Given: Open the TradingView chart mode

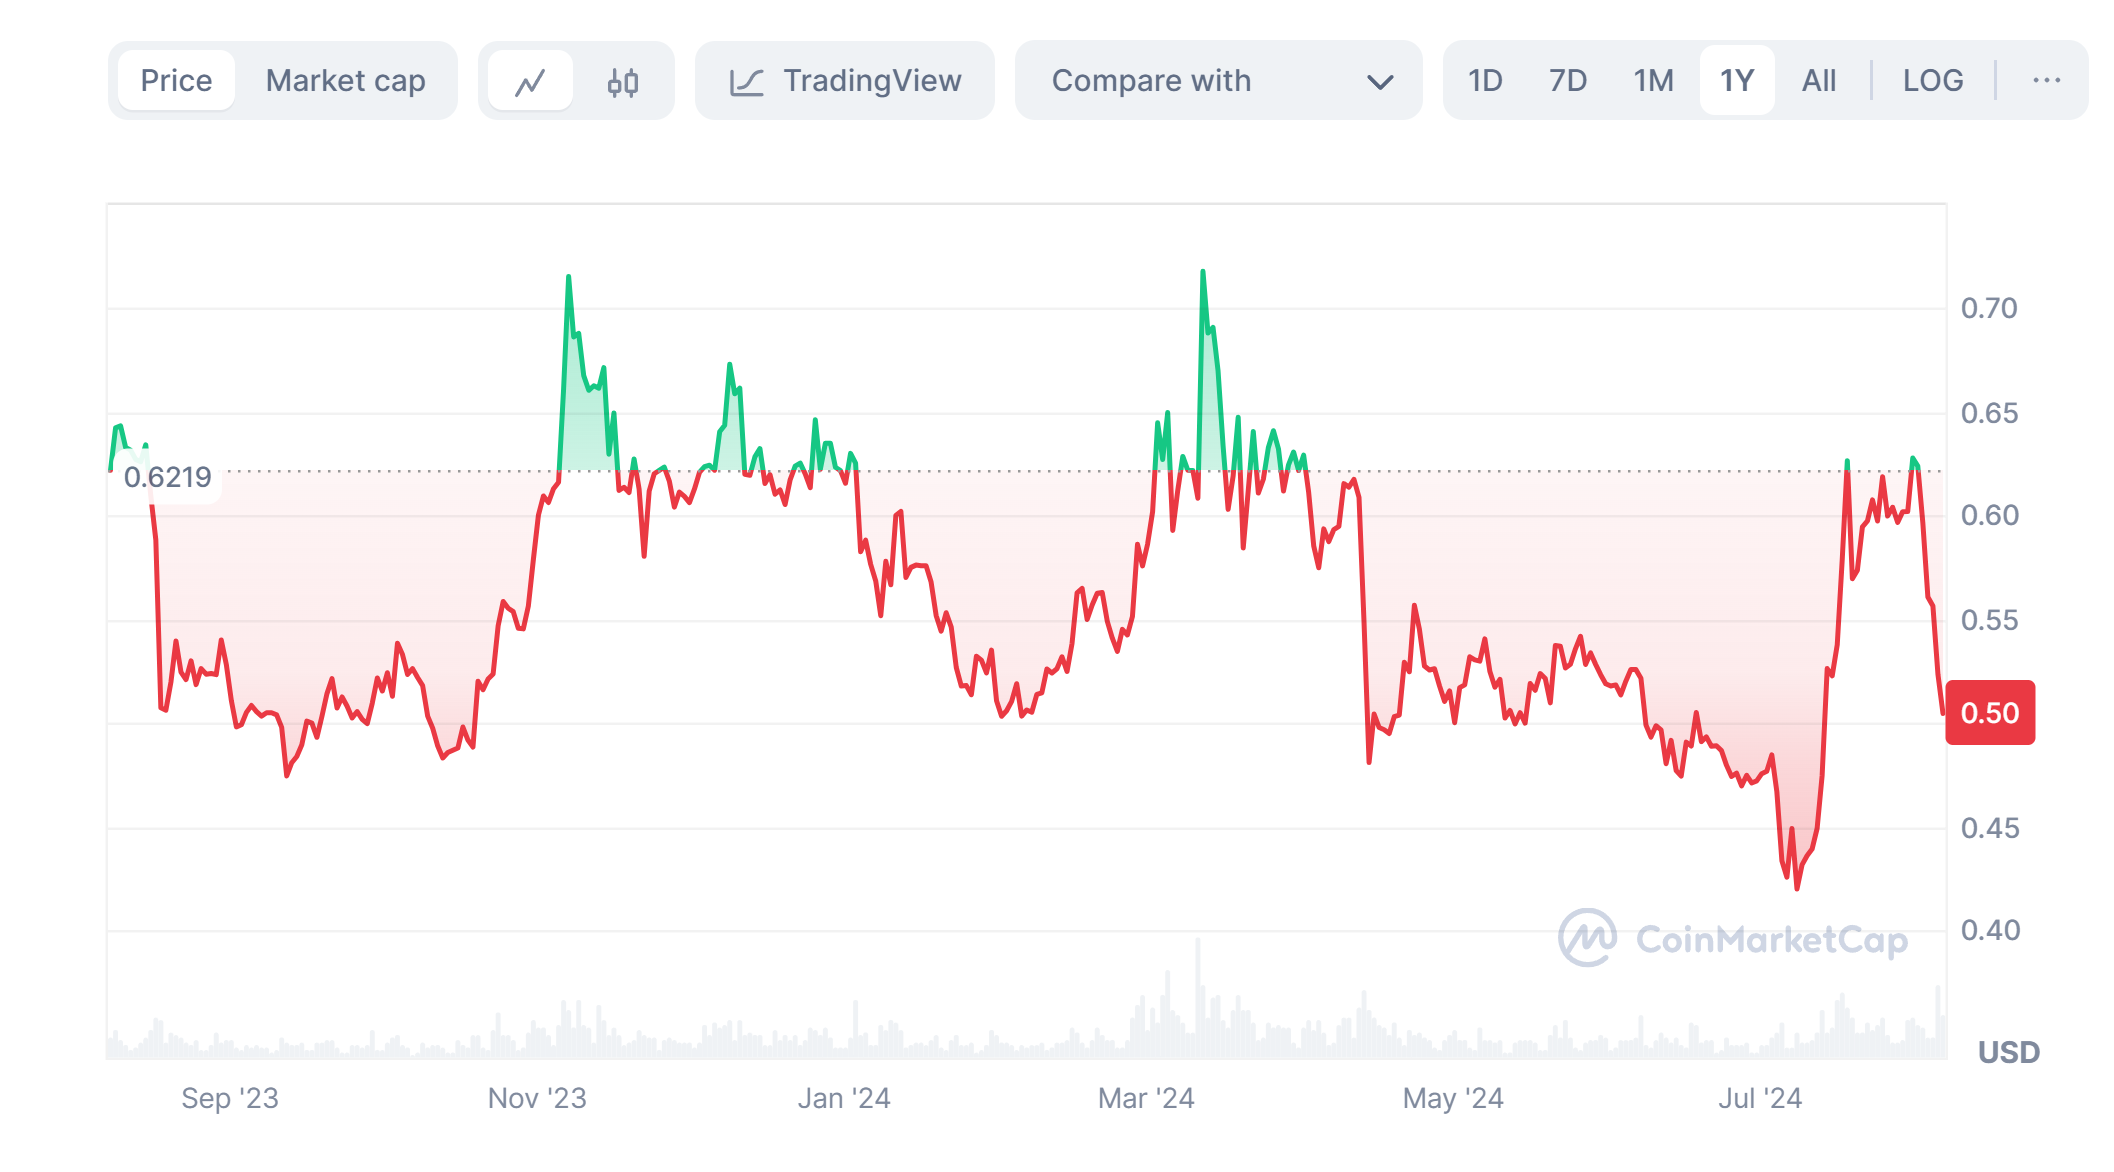Looking at the screenshot, I should [x=870, y=81].
